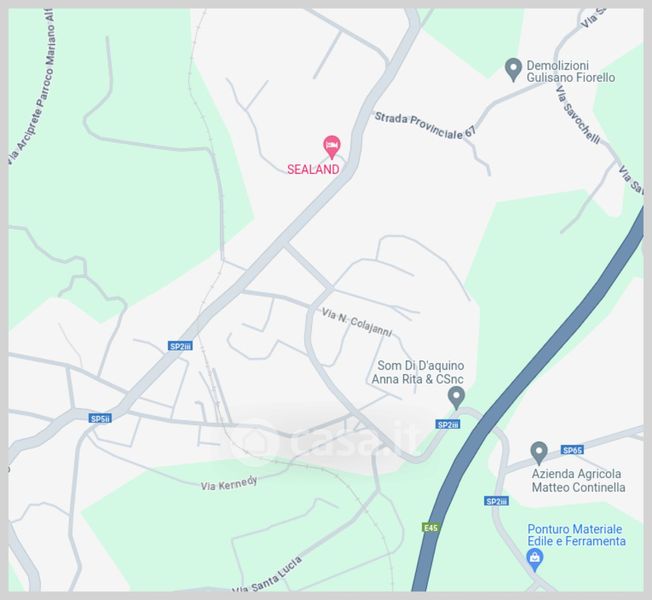Click the SP2iii shield near Via Colajanni

point(180,346)
